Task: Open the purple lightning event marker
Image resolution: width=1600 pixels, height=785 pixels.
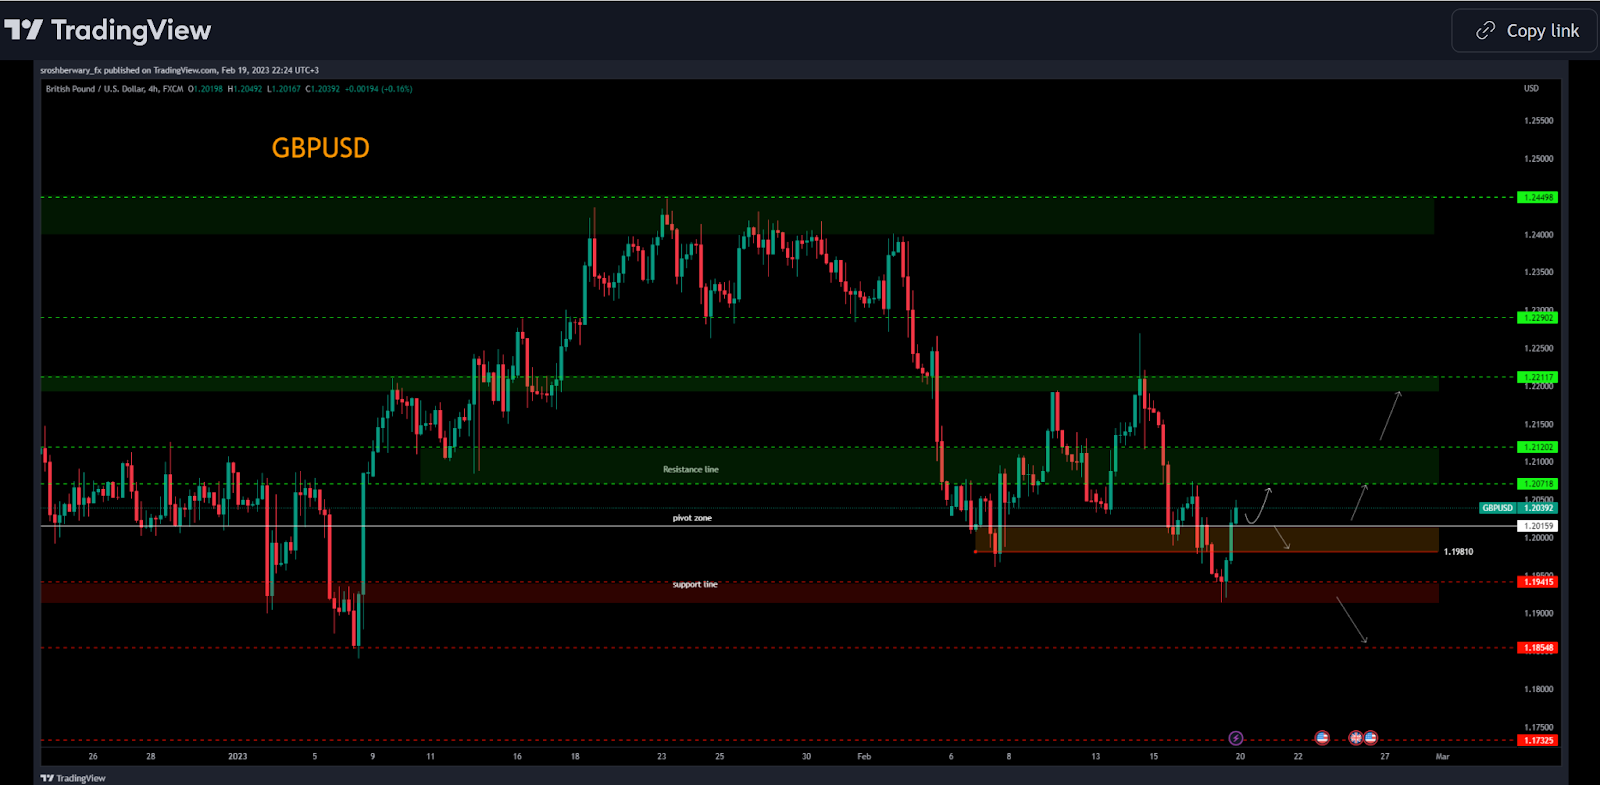Action: (x=1236, y=738)
